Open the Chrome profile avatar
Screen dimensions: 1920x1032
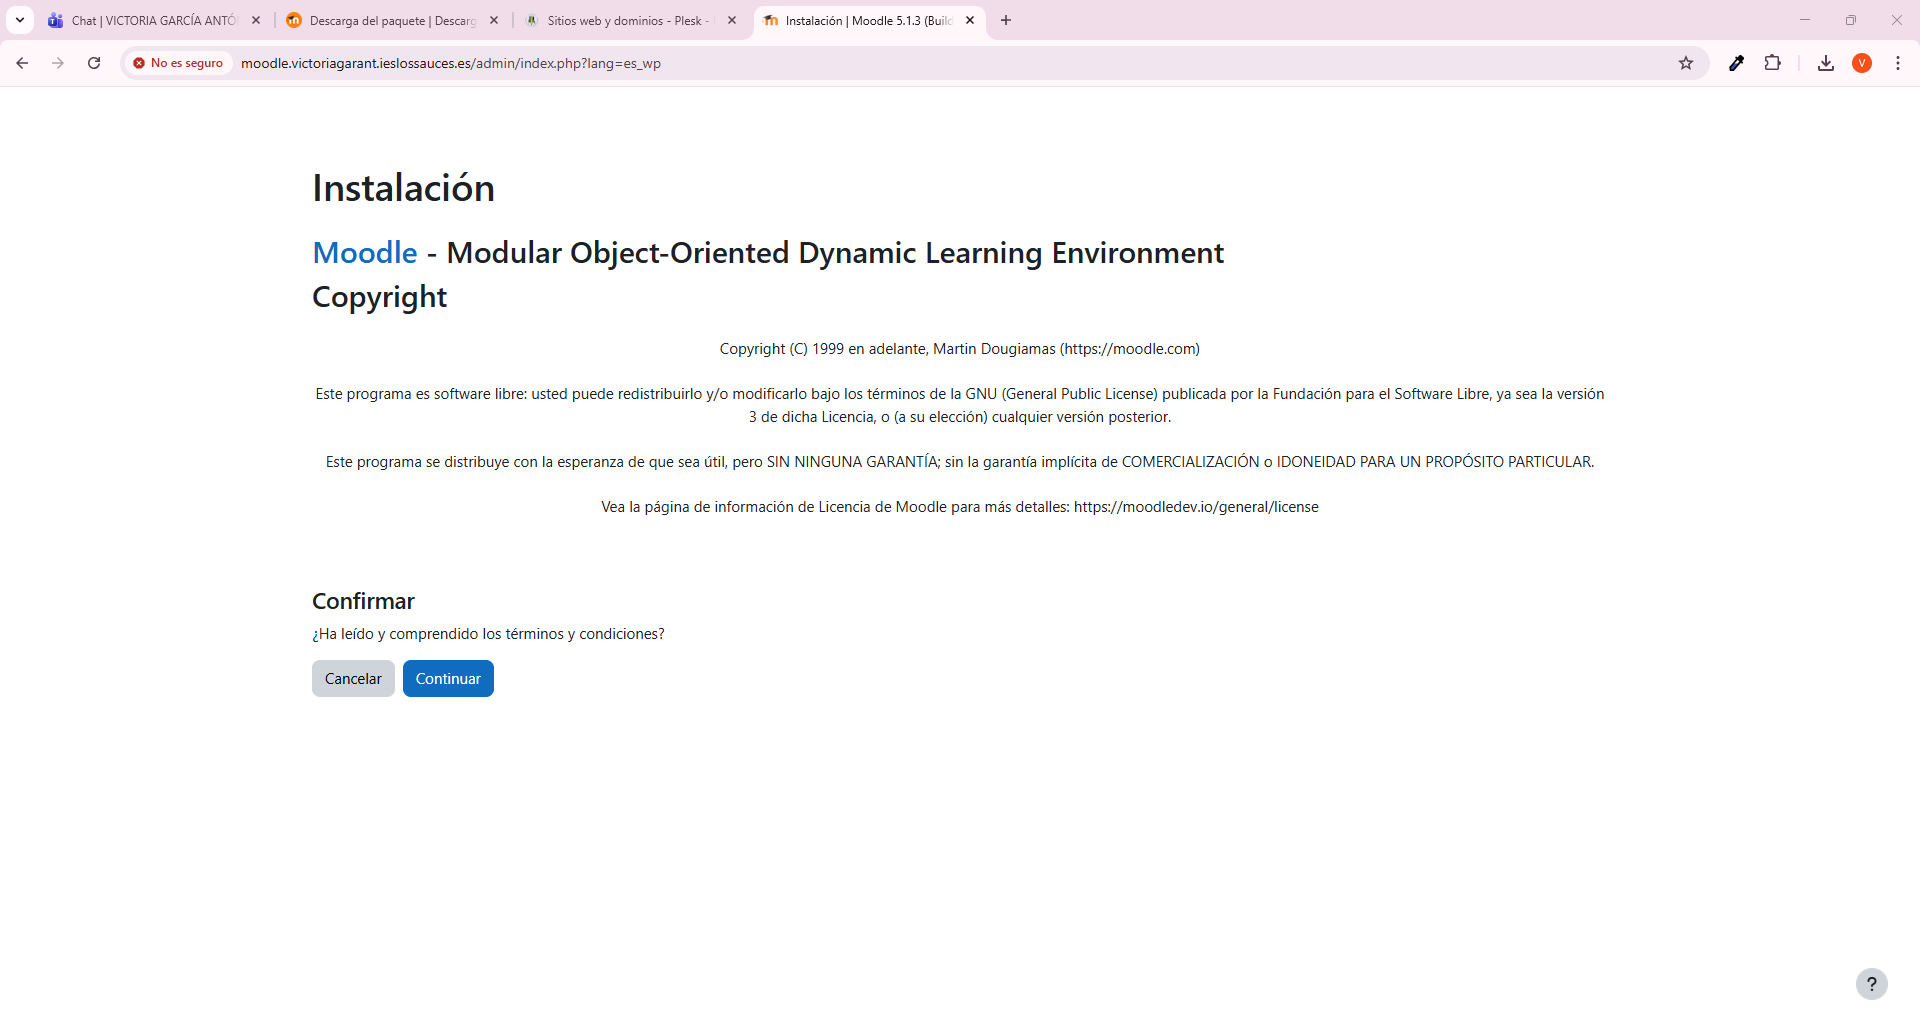pyautogui.click(x=1862, y=63)
